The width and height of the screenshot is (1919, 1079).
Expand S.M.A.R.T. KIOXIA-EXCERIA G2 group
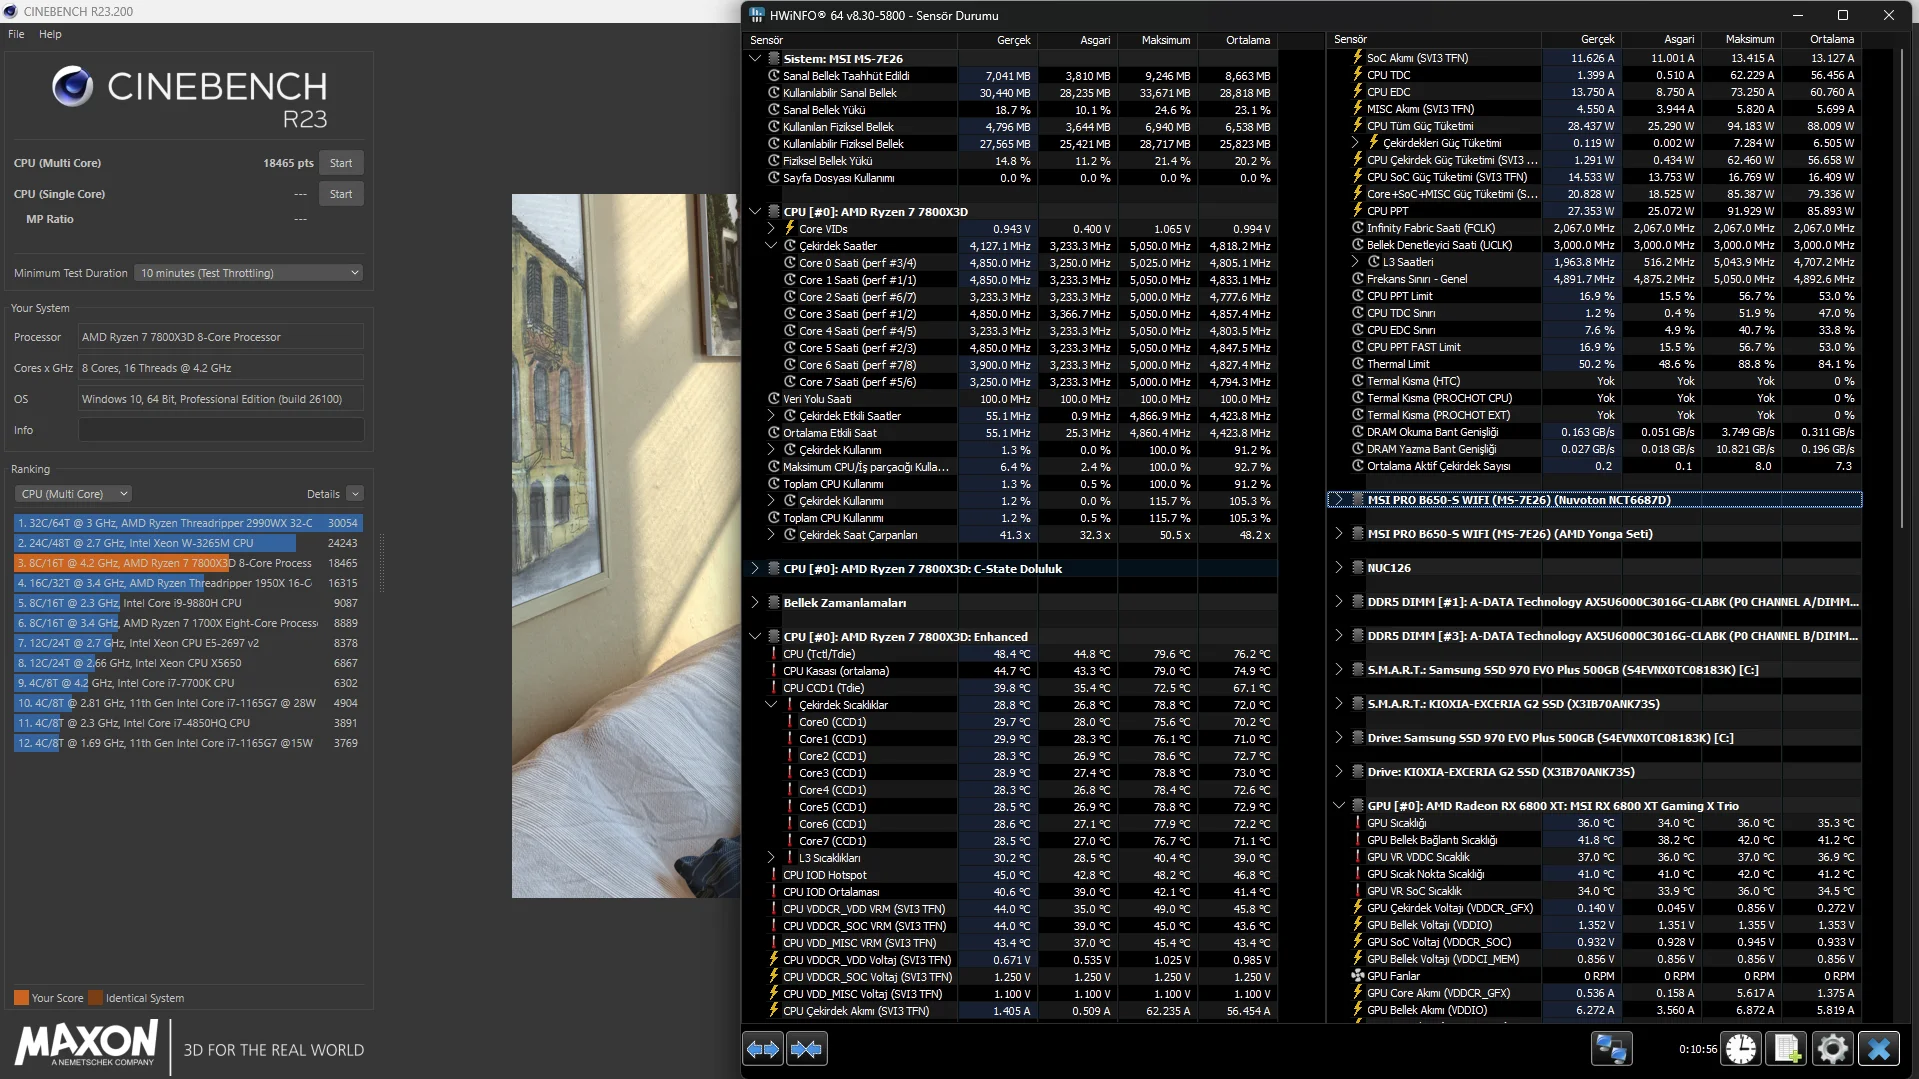[1339, 704]
